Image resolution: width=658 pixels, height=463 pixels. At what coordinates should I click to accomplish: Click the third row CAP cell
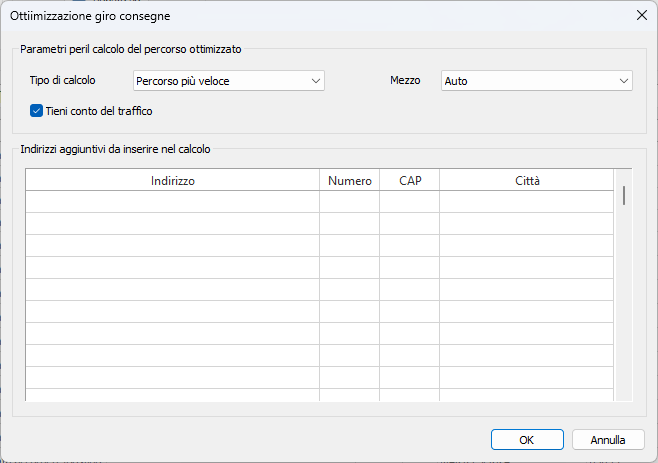pos(409,246)
